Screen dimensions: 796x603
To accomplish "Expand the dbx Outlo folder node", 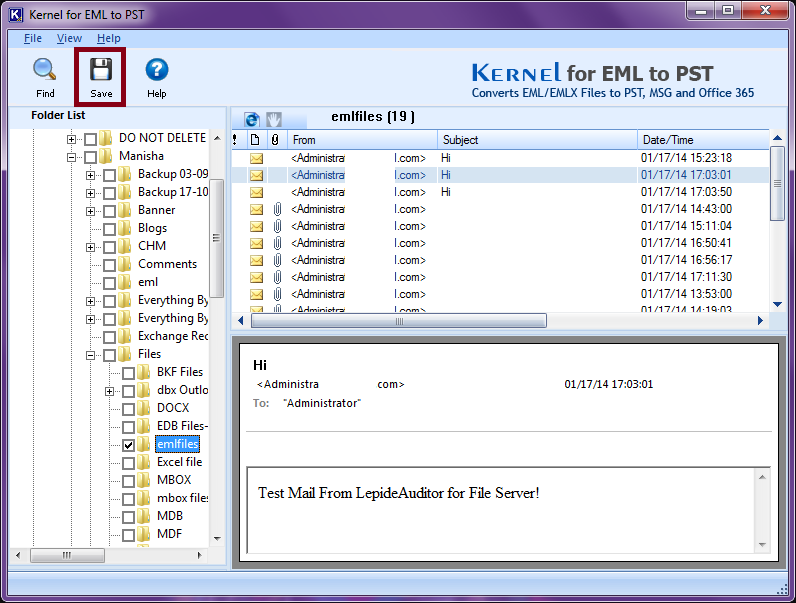I will pos(109,391).
